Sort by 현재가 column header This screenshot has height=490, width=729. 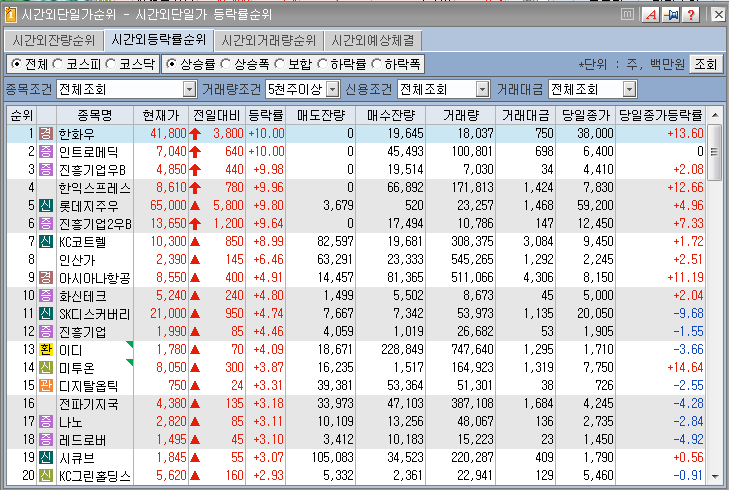click(x=161, y=115)
